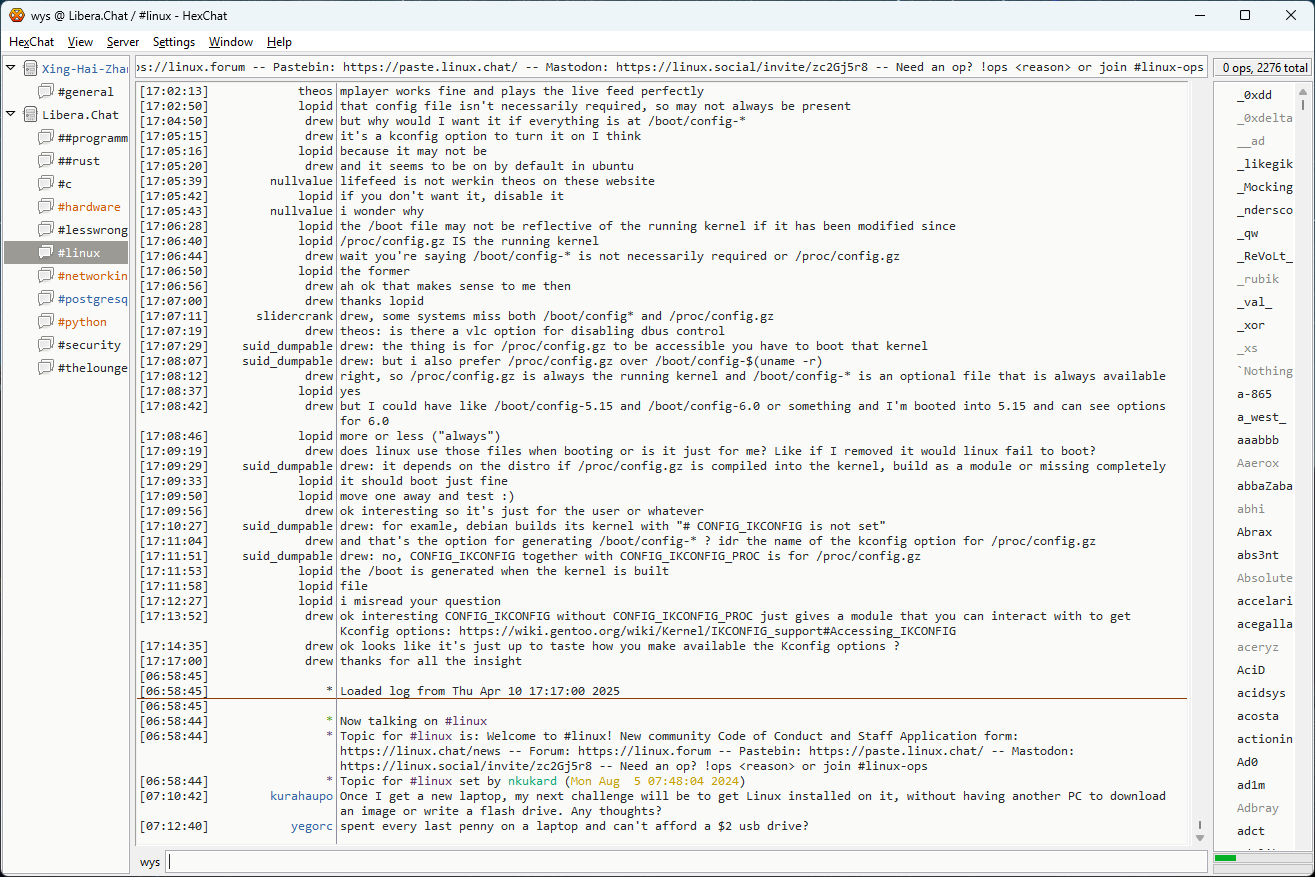The image size is (1315, 877).
Task: Open the Settings menu
Action: (x=174, y=42)
